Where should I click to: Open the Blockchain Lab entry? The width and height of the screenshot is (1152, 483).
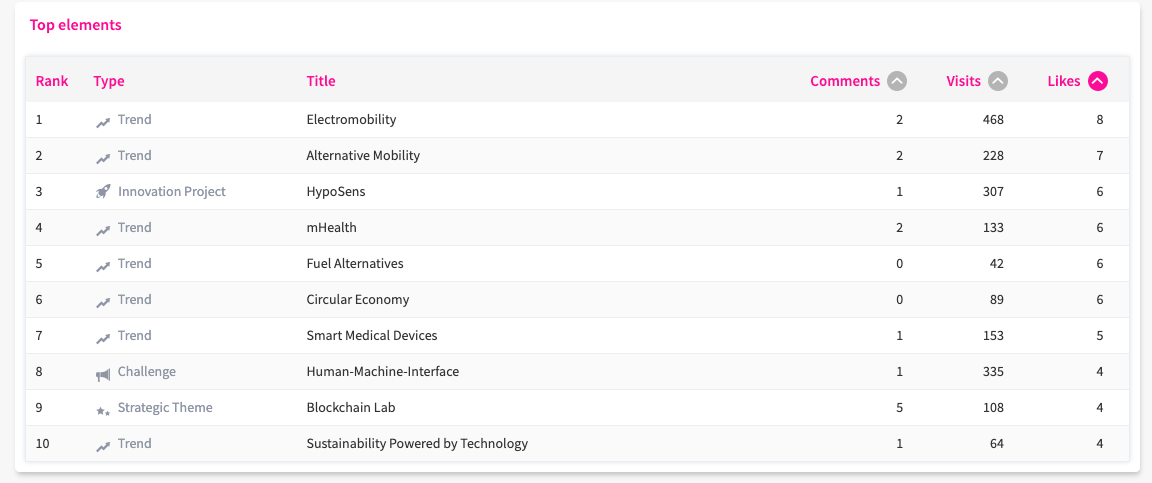[344, 408]
